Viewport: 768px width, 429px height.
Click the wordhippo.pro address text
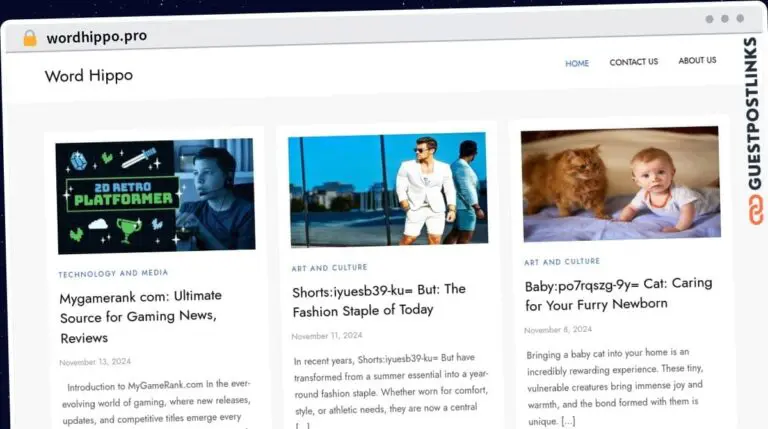[96, 37]
